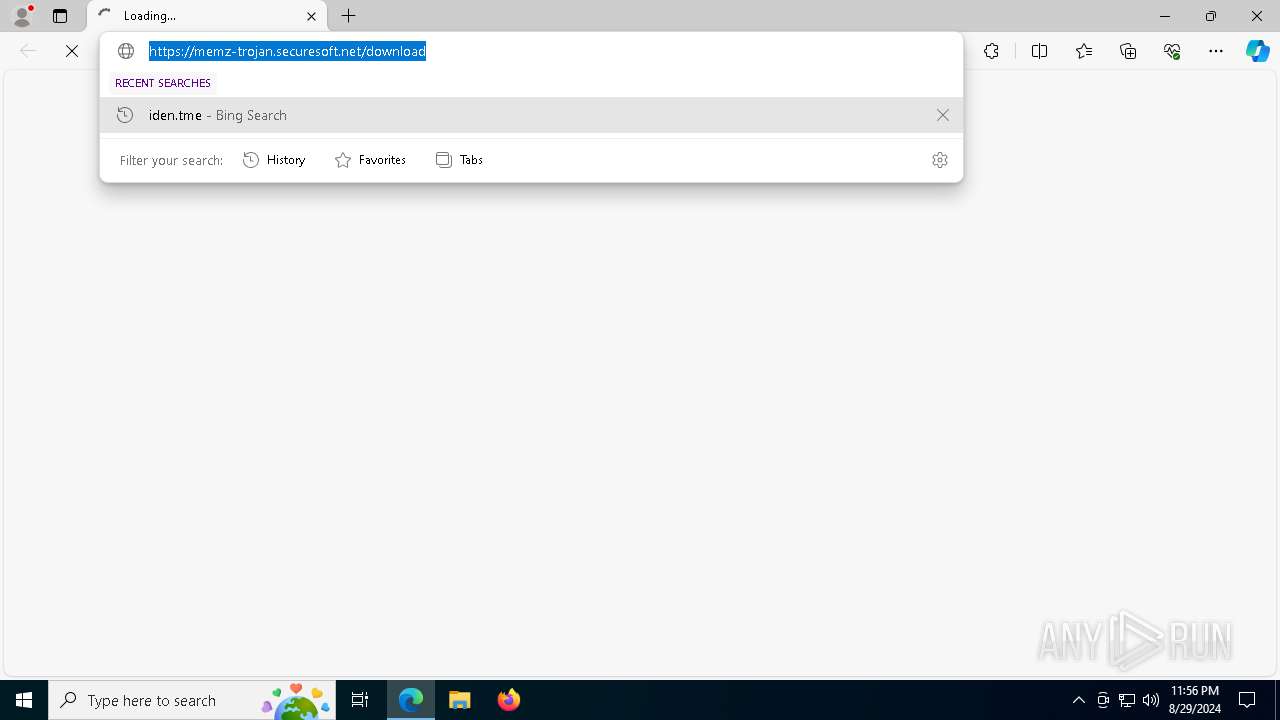Image resolution: width=1280 pixels, height=720 pixels.
Task: Open the Collections icon
Action: pyautogui.click(x=1128, y=51)
